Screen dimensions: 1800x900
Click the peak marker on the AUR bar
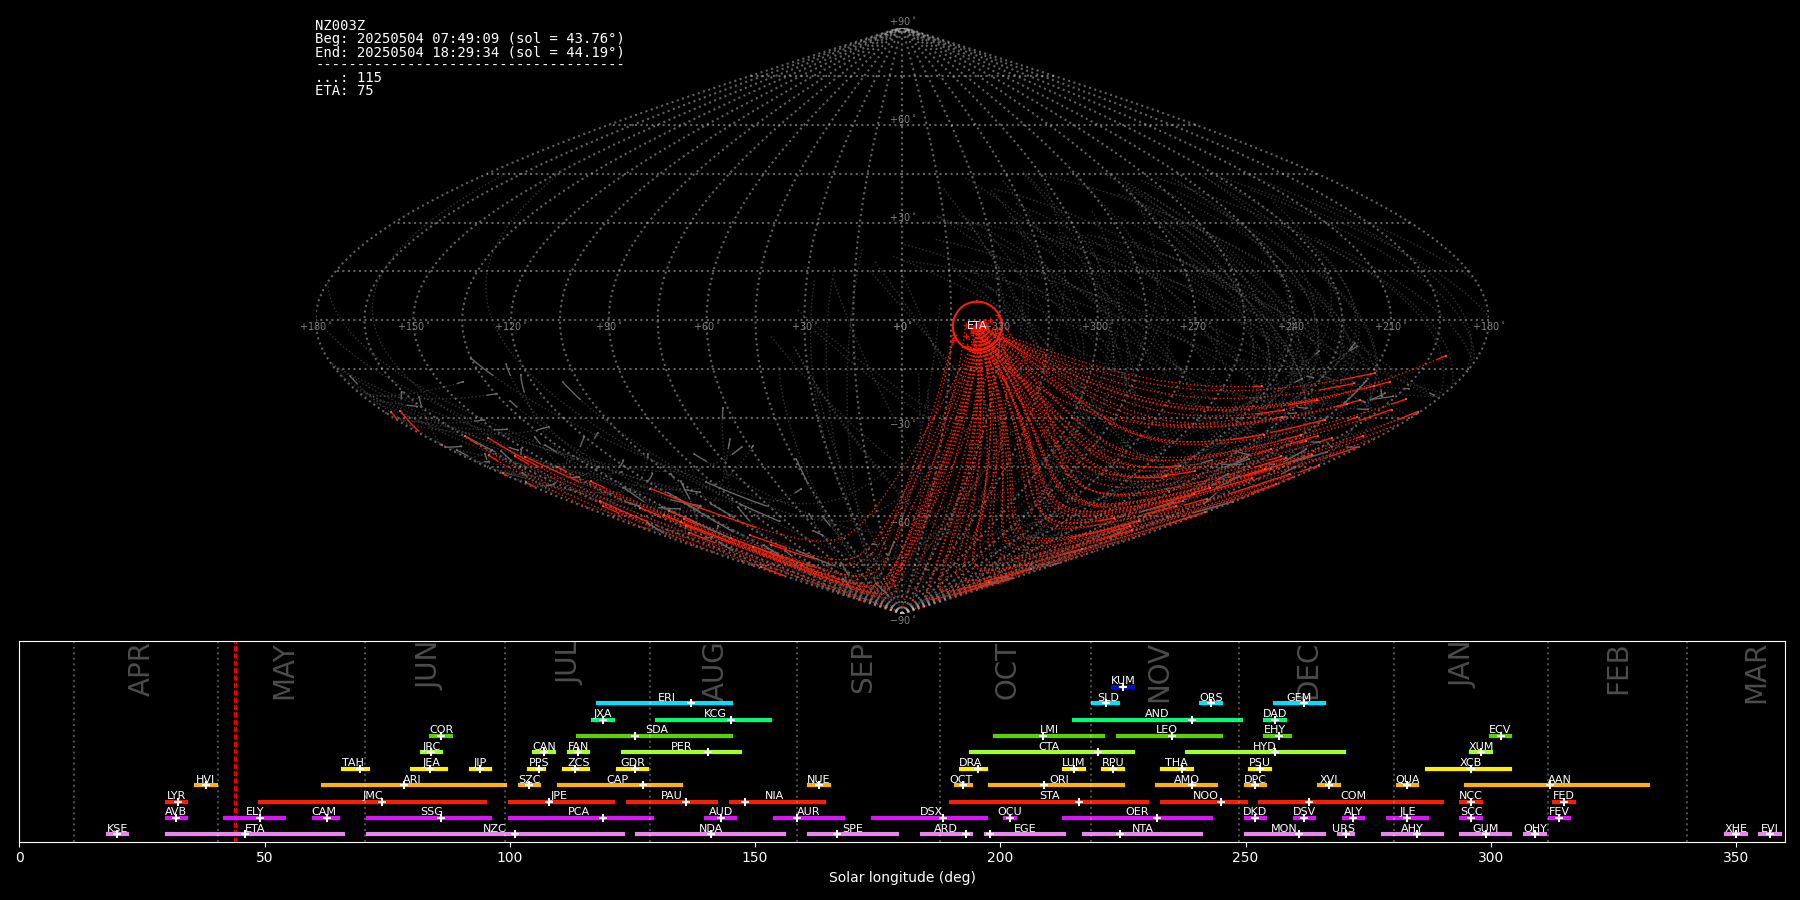tap(797, 818)
